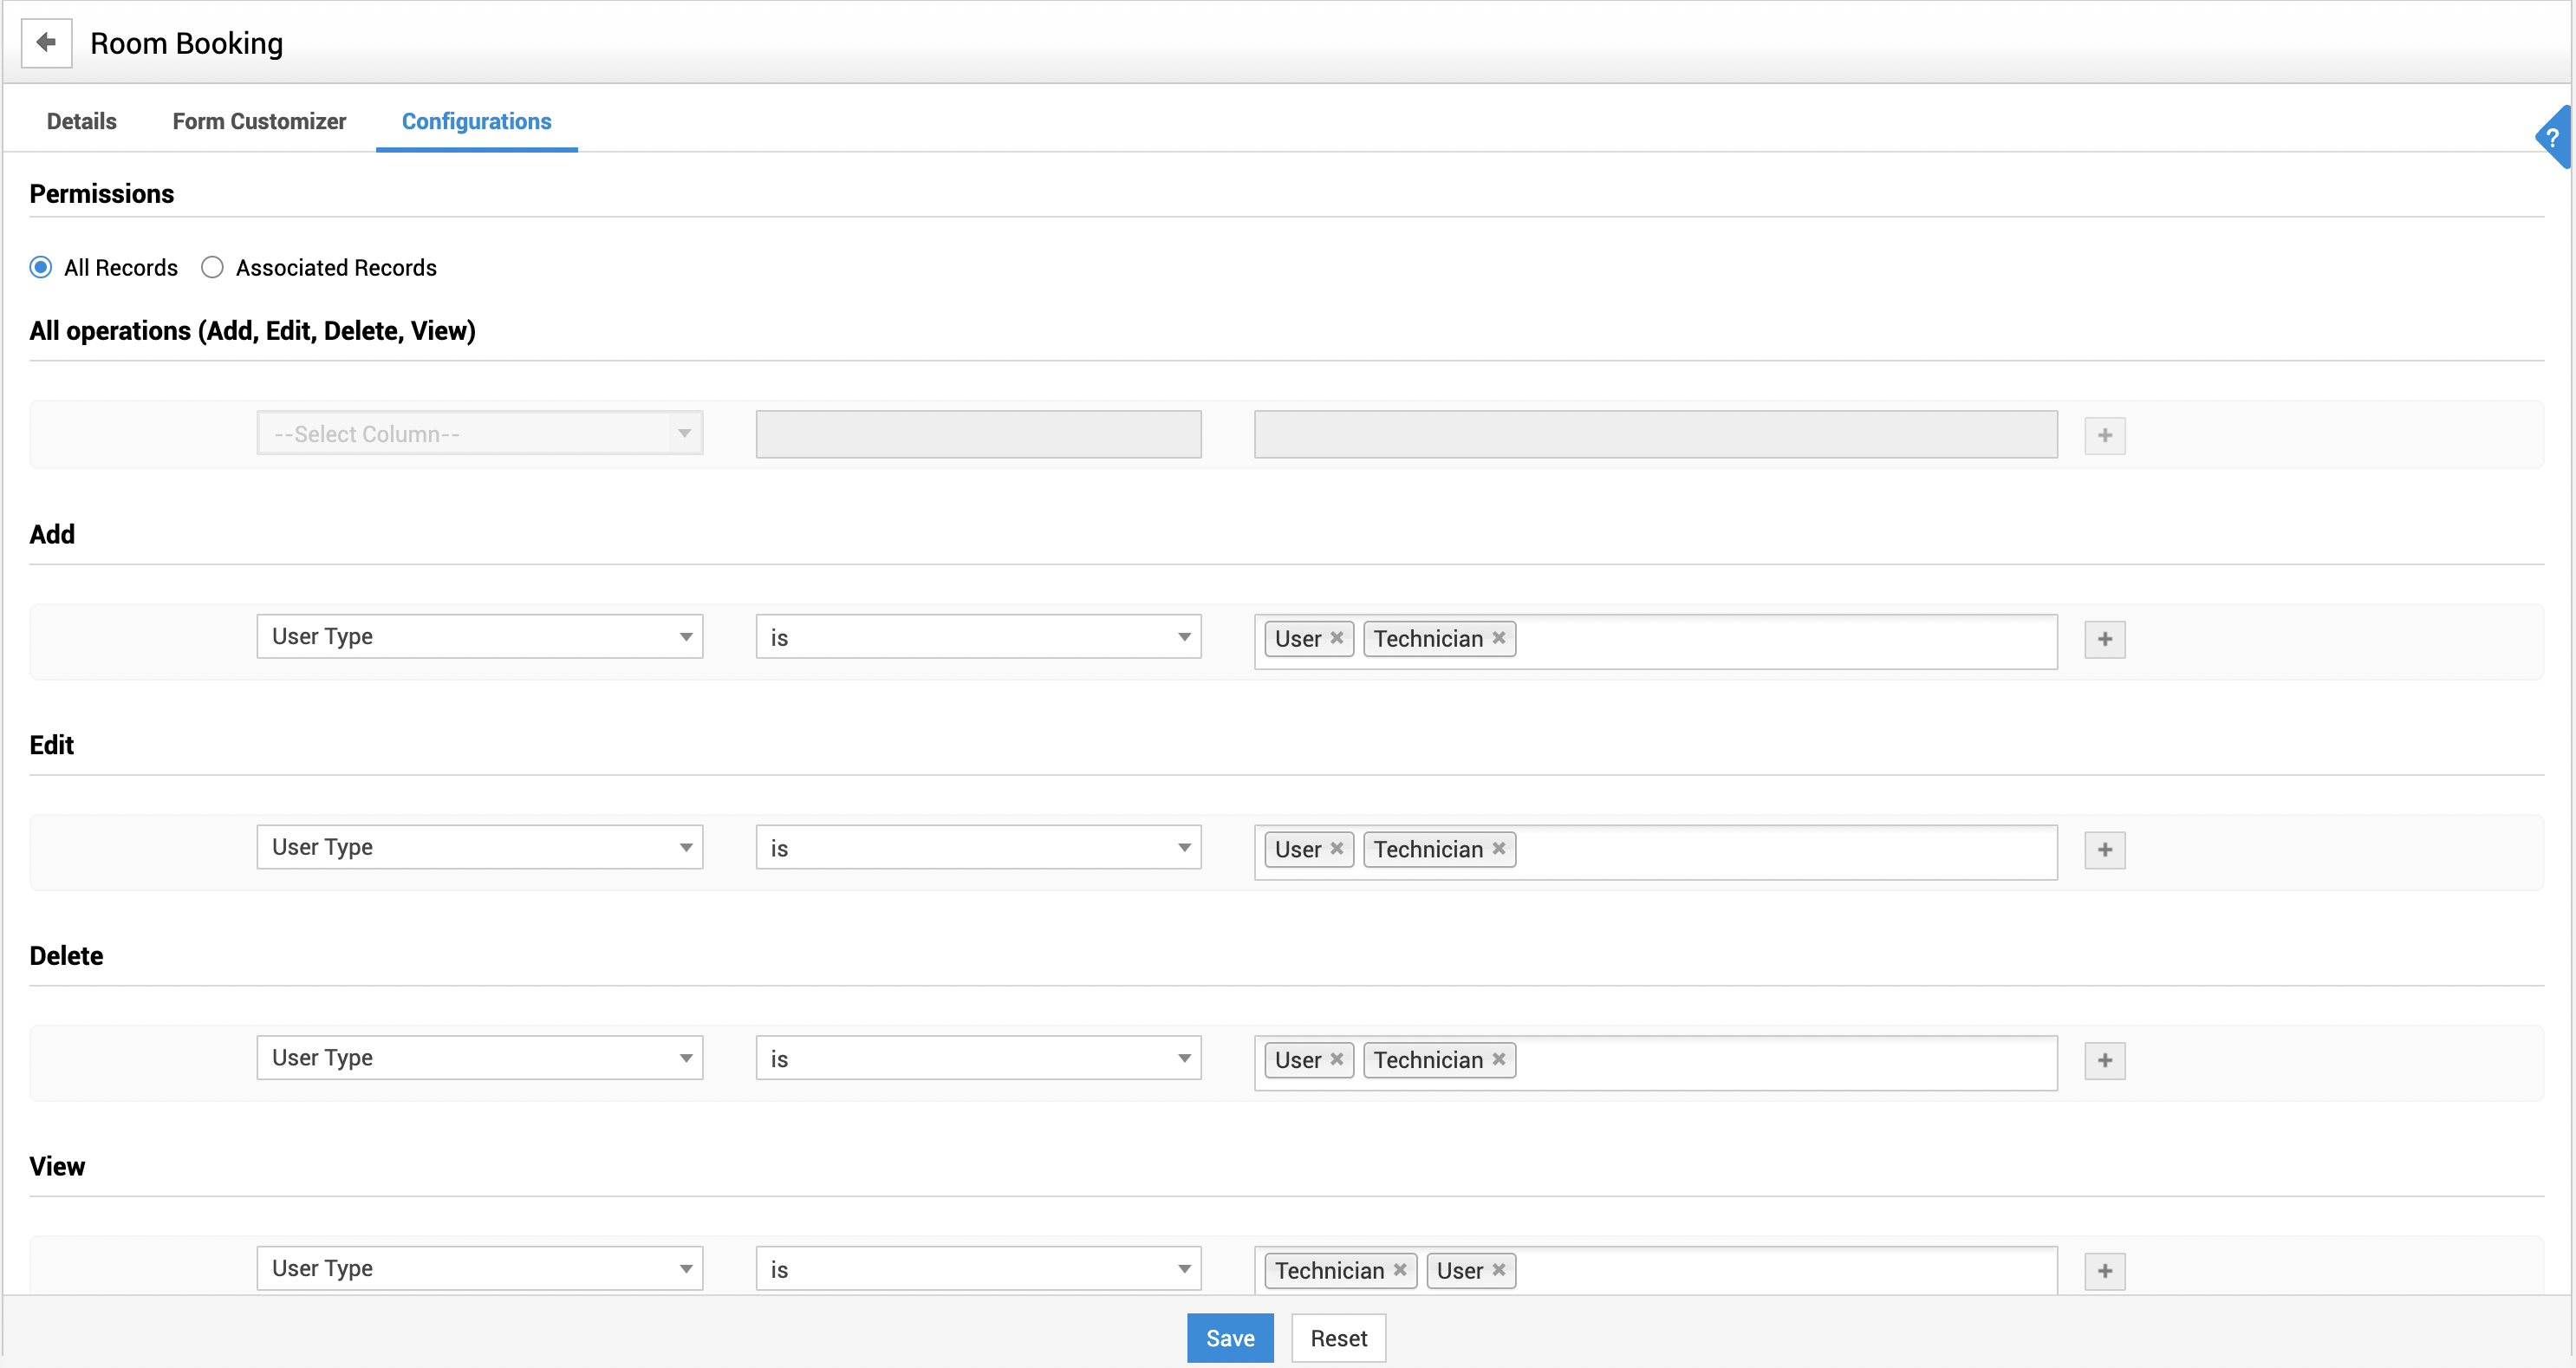2576x1368 pixels.
Task: Remove User tag from Add permission row
Action: 1339,639
